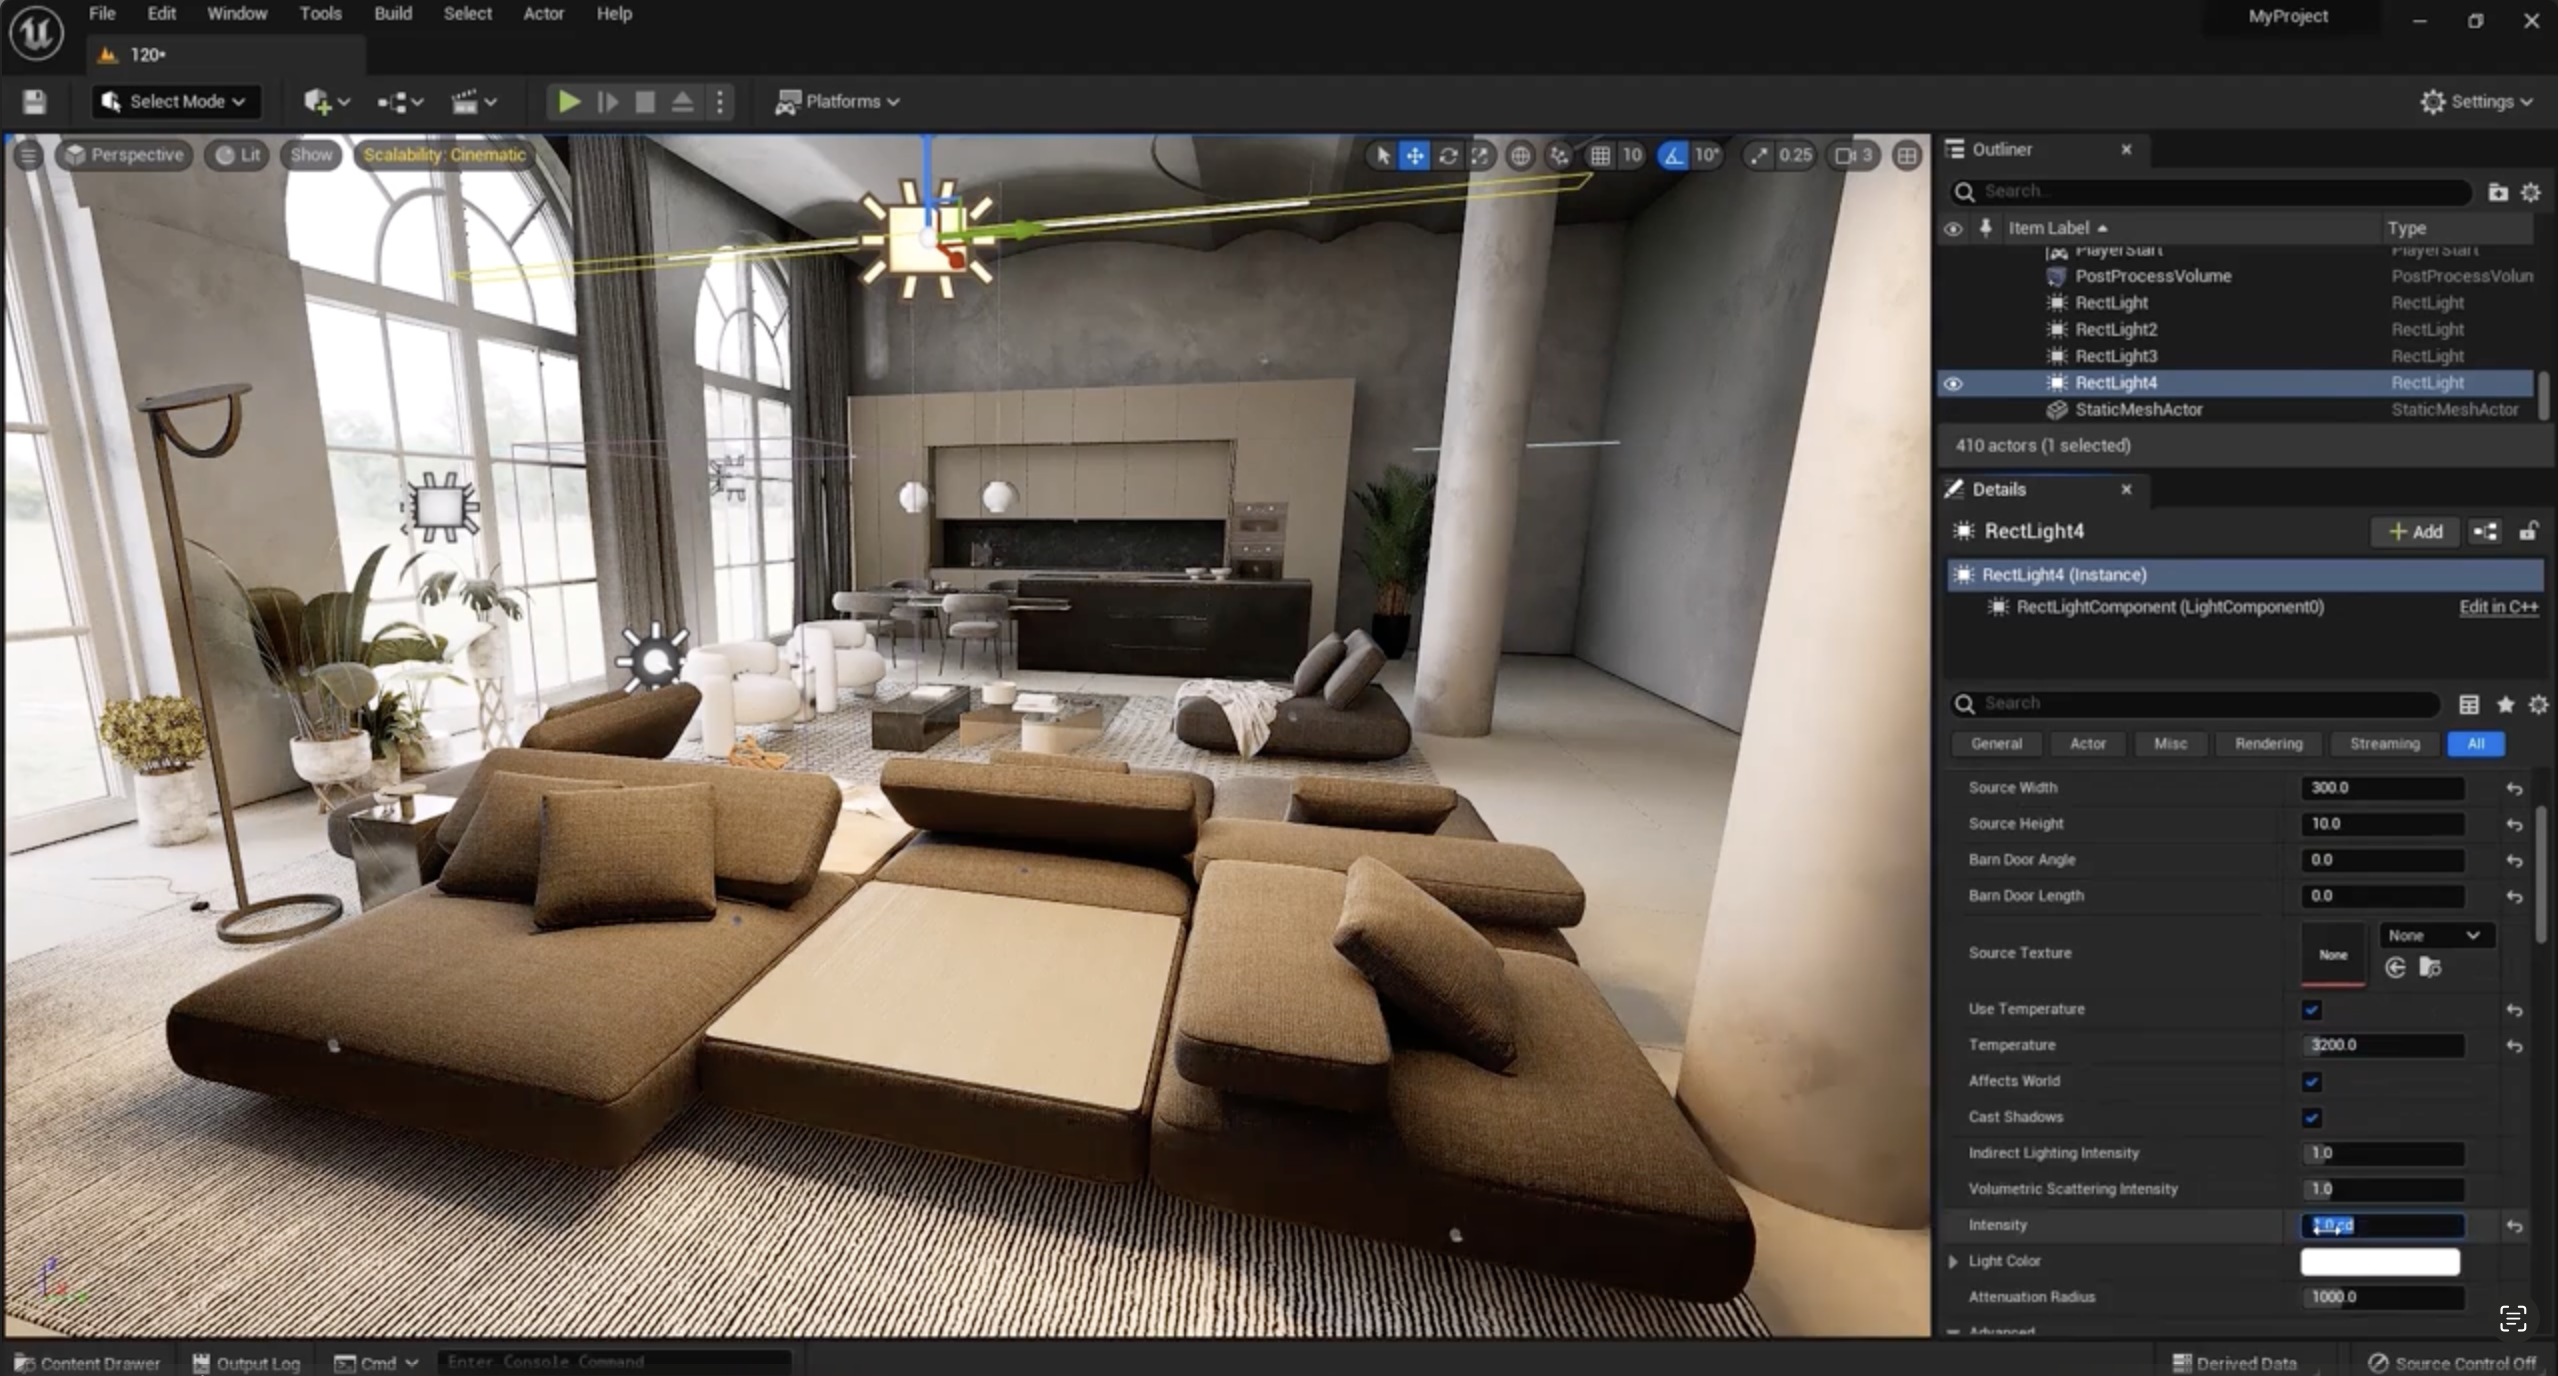Select the rotate transform tool
The image size is (2558, 1376).
1447,155
